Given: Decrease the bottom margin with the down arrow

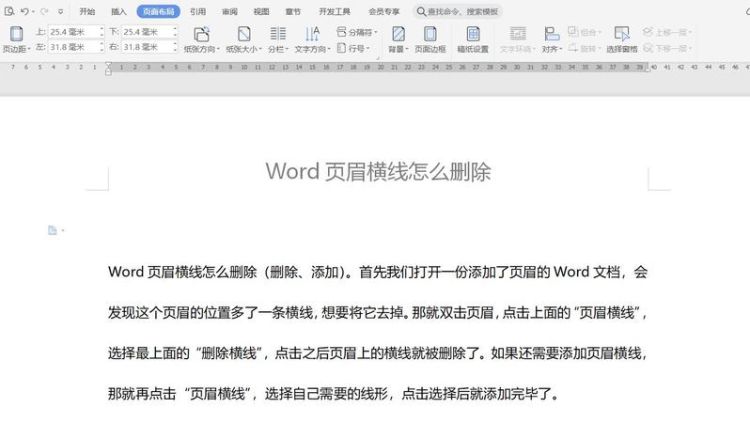Looking at the screenshot, I should click(x=175, y=35).
